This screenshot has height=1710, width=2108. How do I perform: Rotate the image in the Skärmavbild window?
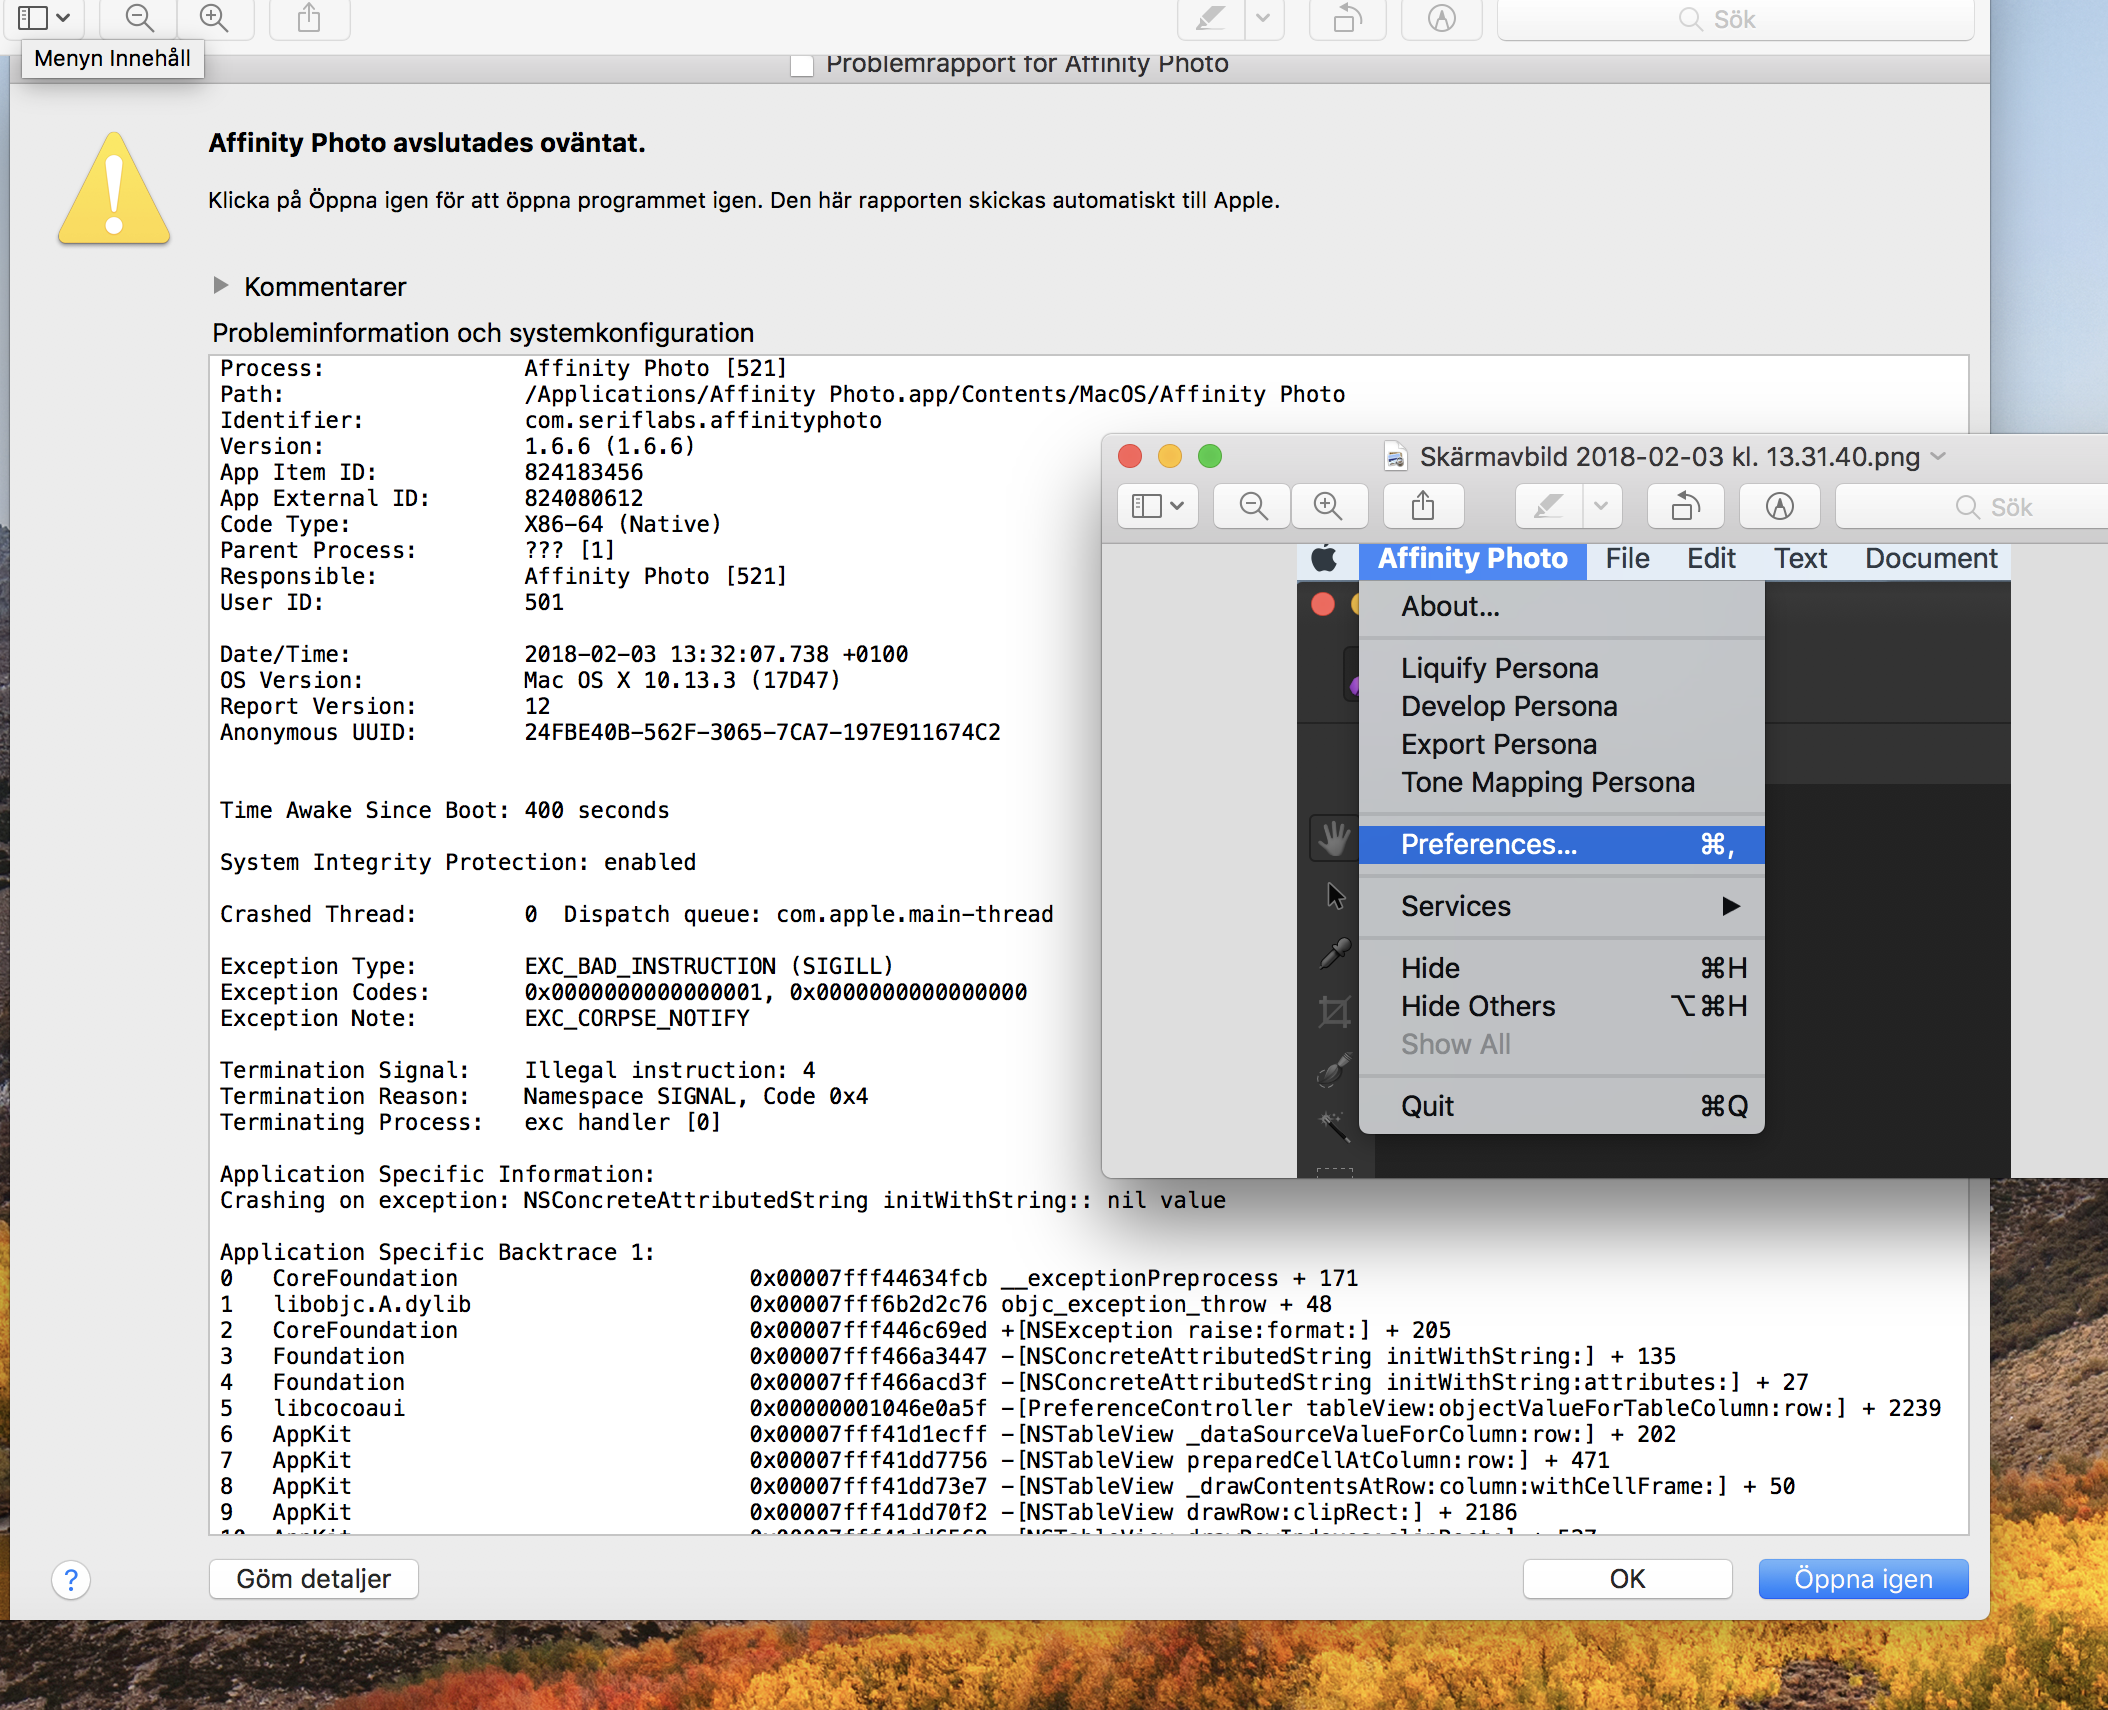1686,506
